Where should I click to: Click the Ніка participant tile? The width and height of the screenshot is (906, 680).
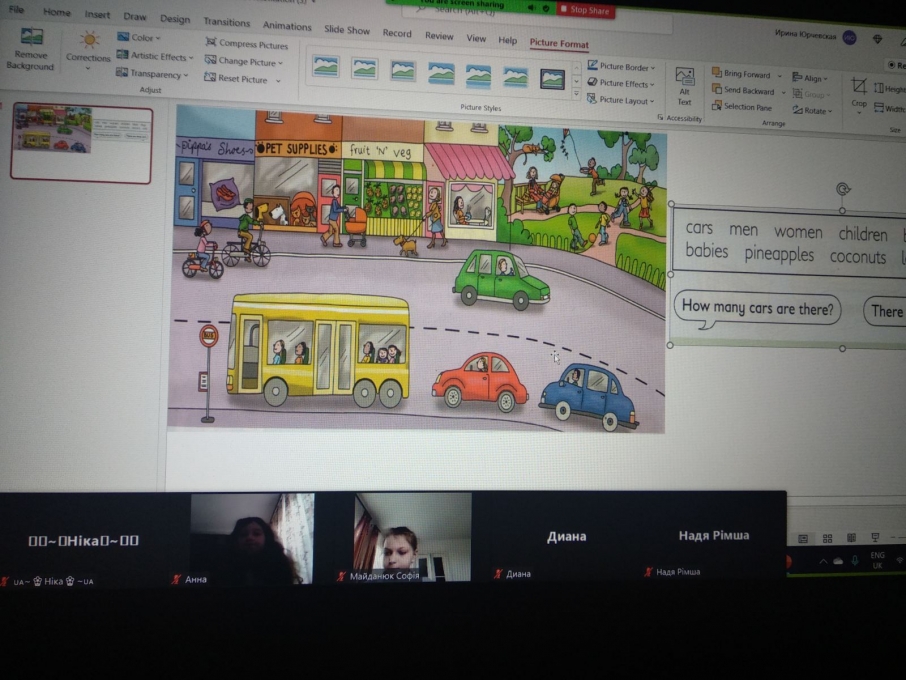point(84,540)
